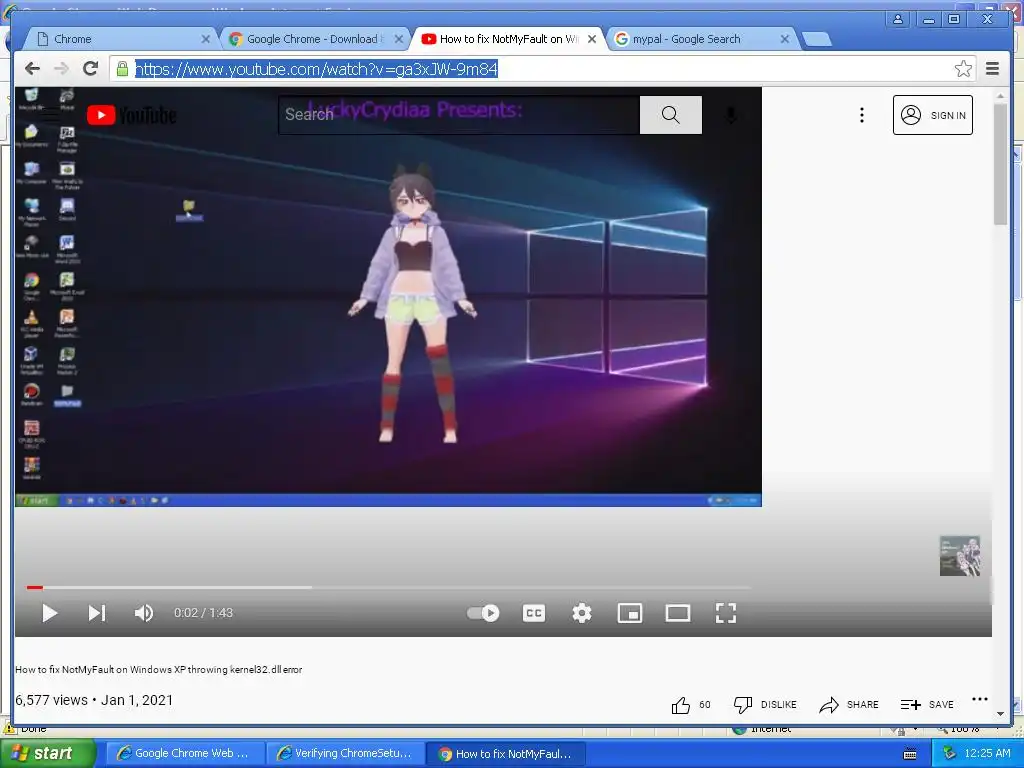1024x768 pixels.
Task: Play the video
Action: coord(49,613)
